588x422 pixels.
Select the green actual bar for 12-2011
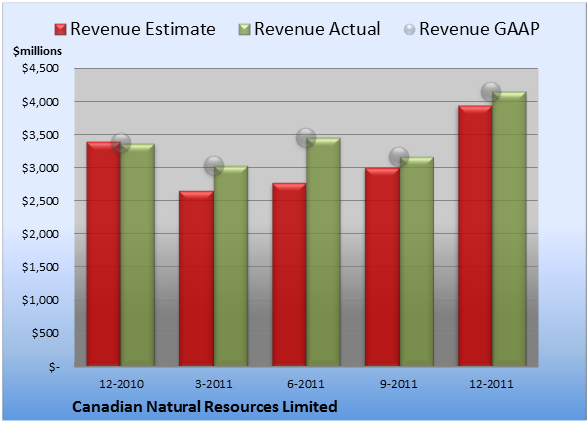pos(509,229)
